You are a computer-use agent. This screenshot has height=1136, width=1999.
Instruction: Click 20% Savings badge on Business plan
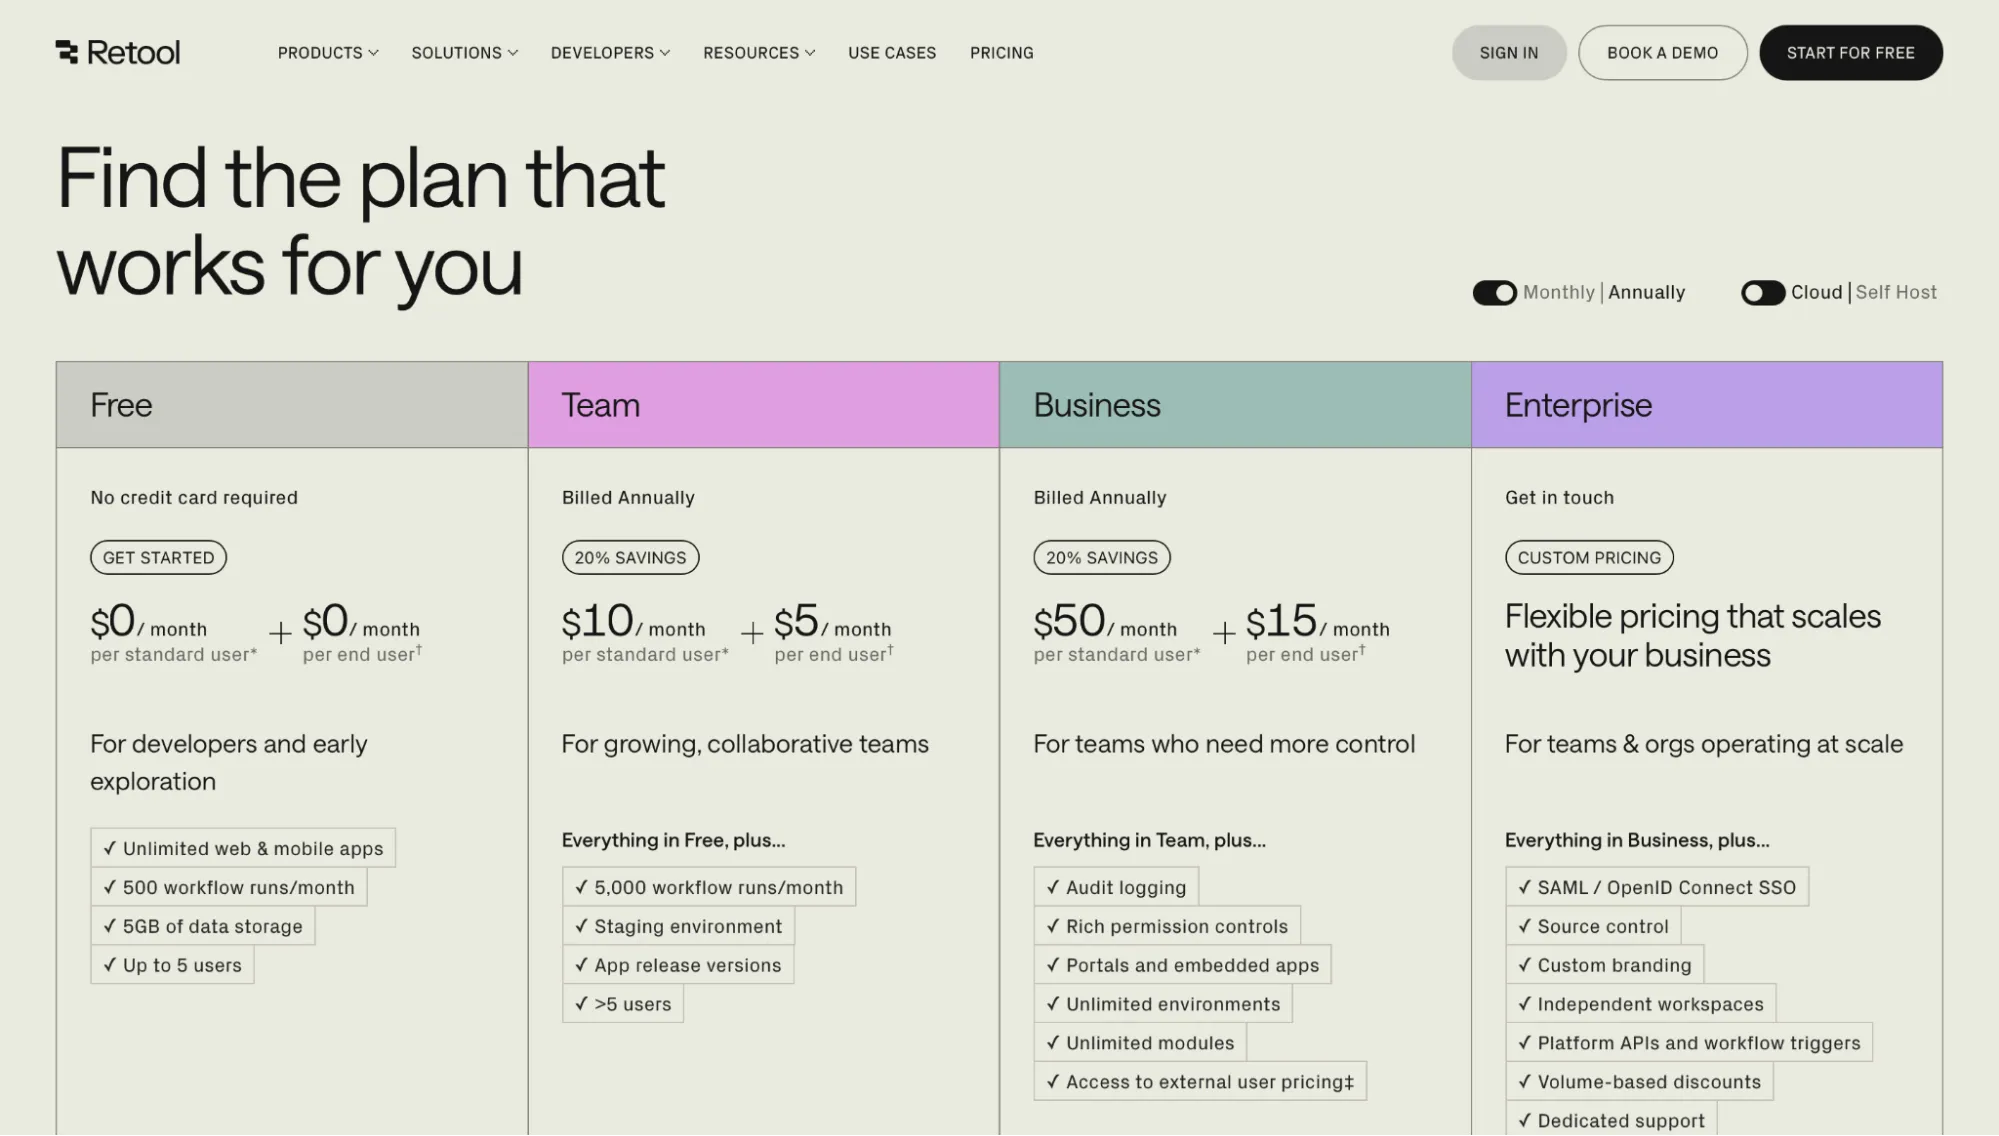(x=1102, y=558)
